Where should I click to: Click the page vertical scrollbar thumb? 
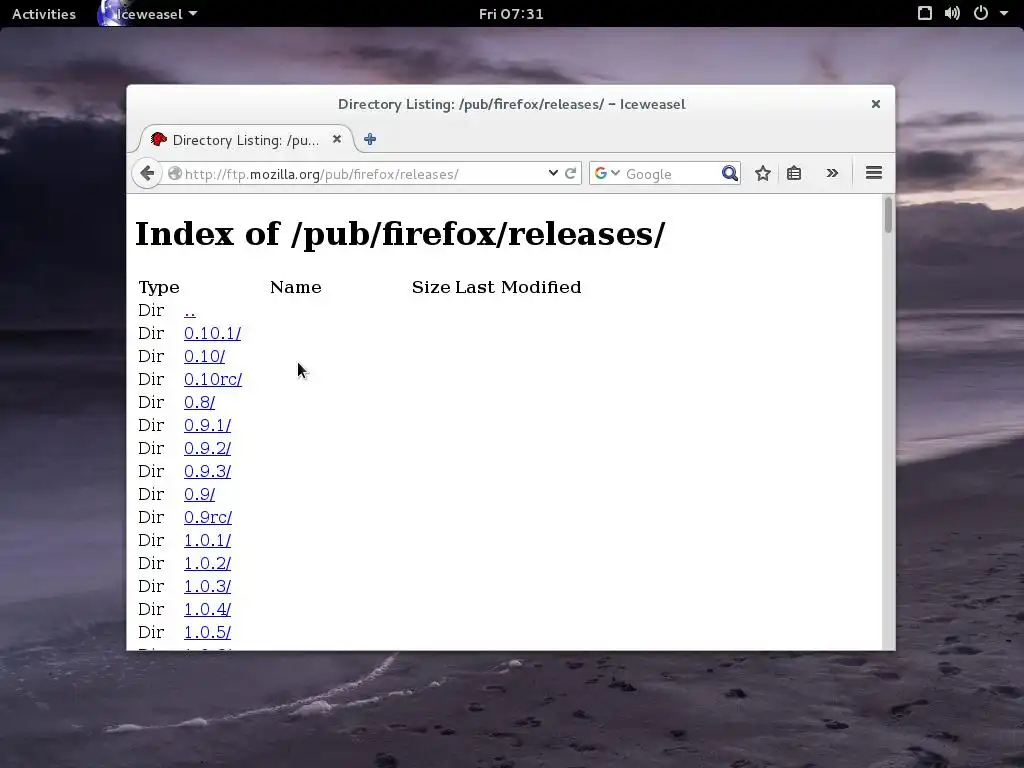coord(888,215)
